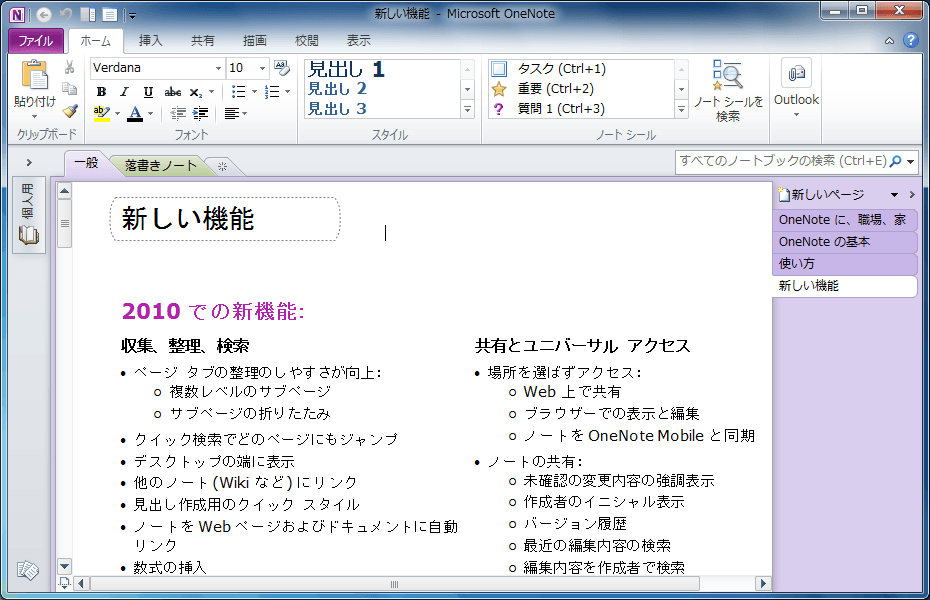The width and height of the screenshot is (930, 600).
Task: Open the Verdana font name dropdown
Action: pos(218,68)
